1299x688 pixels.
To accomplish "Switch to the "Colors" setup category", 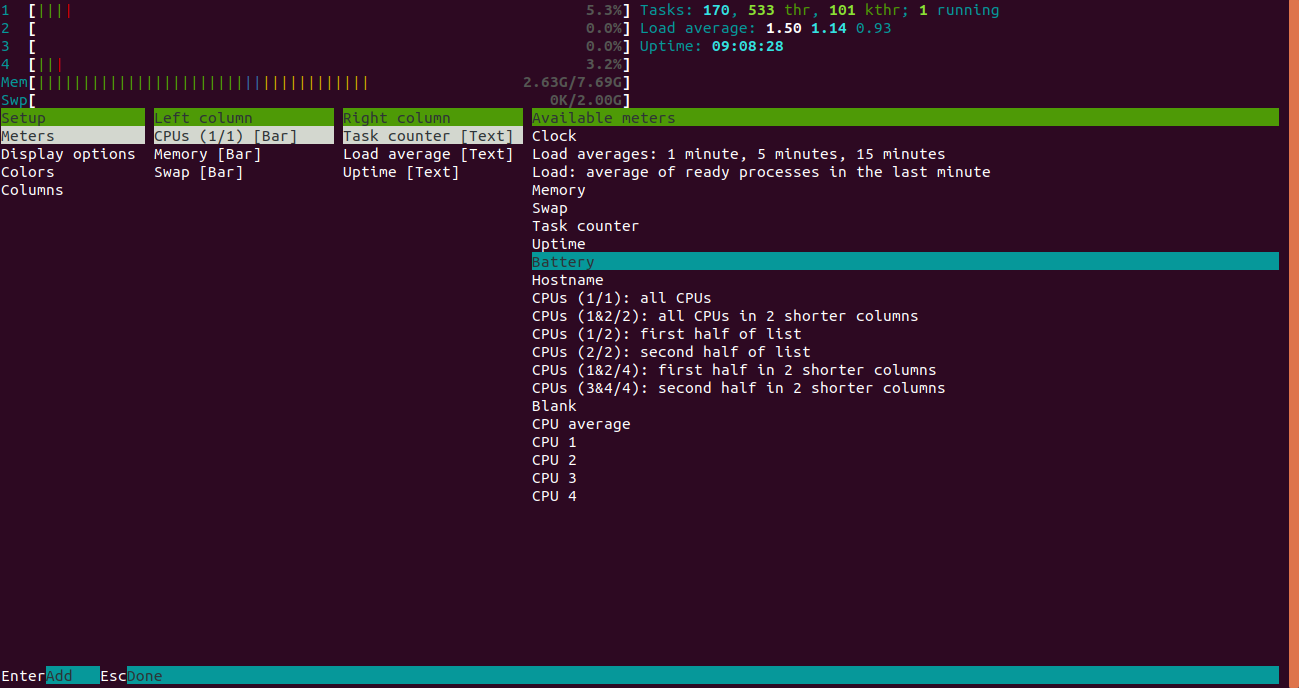I will coord(27,171).
